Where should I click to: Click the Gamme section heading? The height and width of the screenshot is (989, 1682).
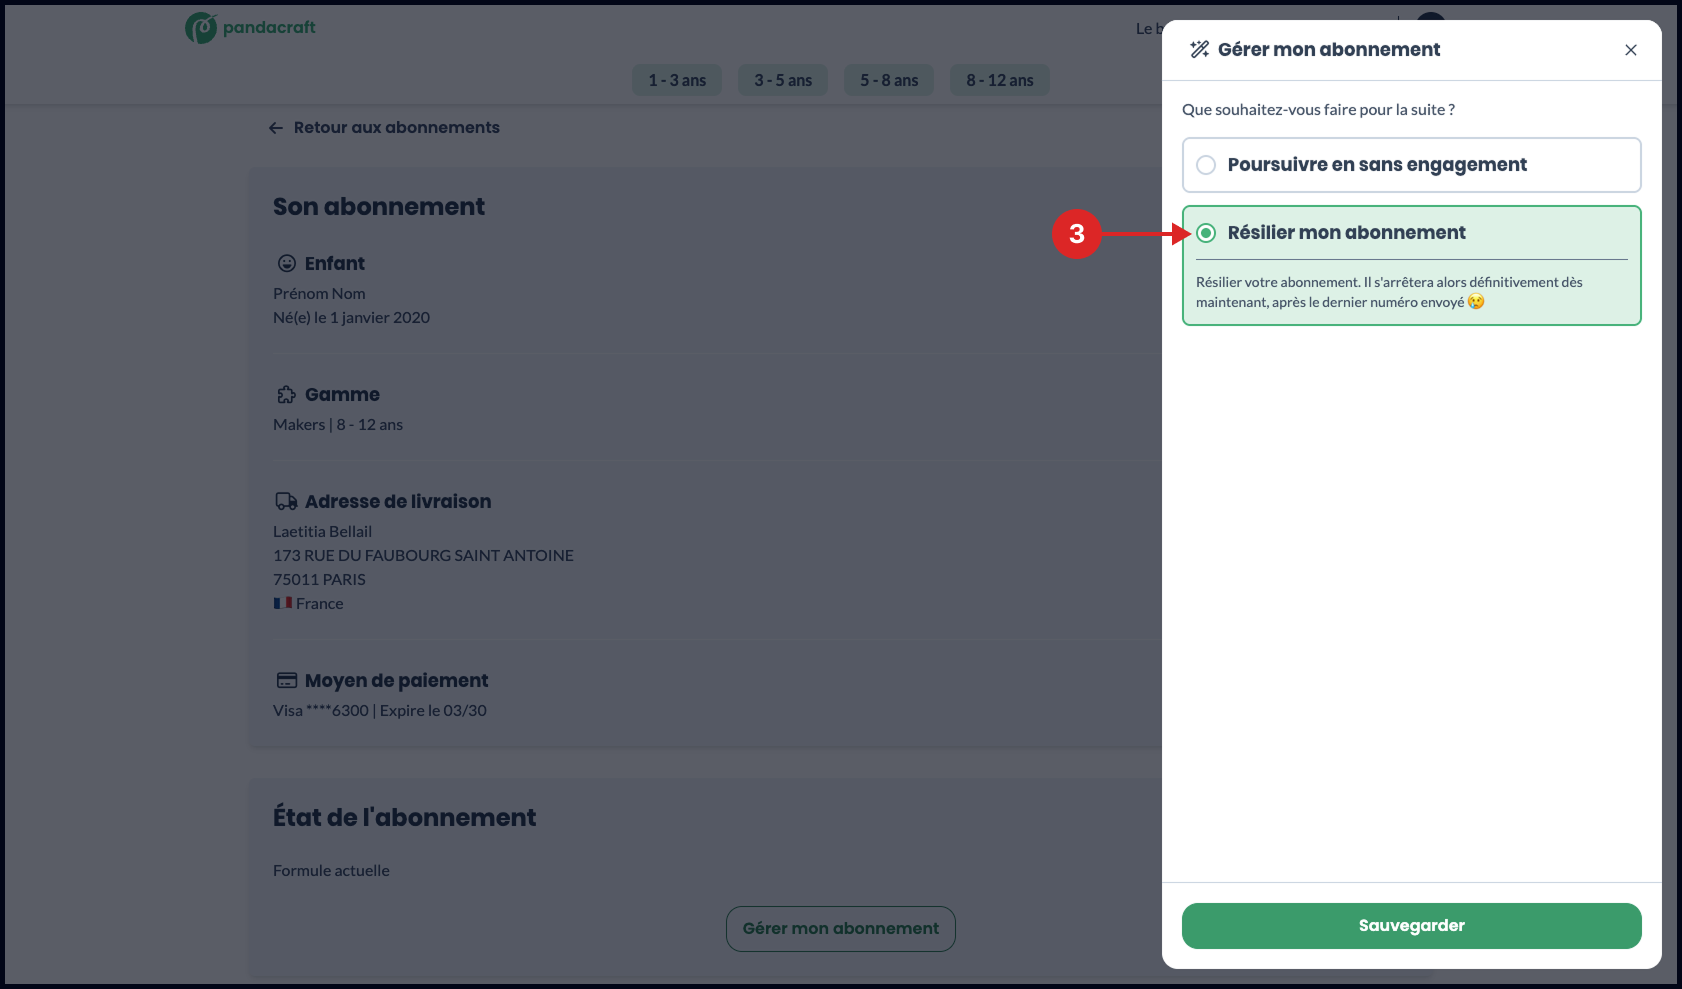click(x=342, y=394)
